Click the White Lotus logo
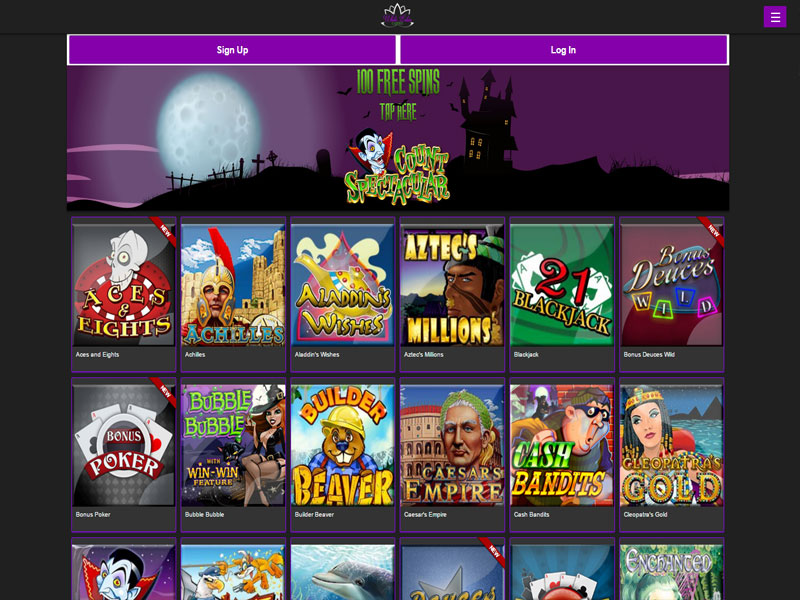The image size is (800, 600). pyautogui.click(x=397, y=16)
